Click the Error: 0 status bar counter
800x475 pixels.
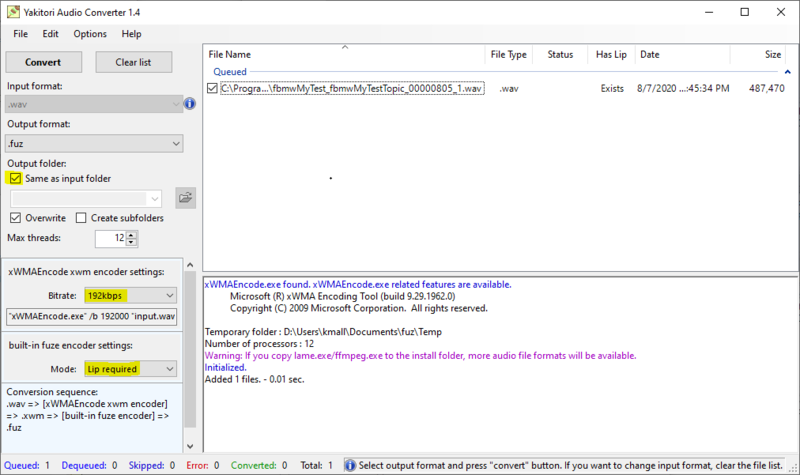(x=203, y=465)
